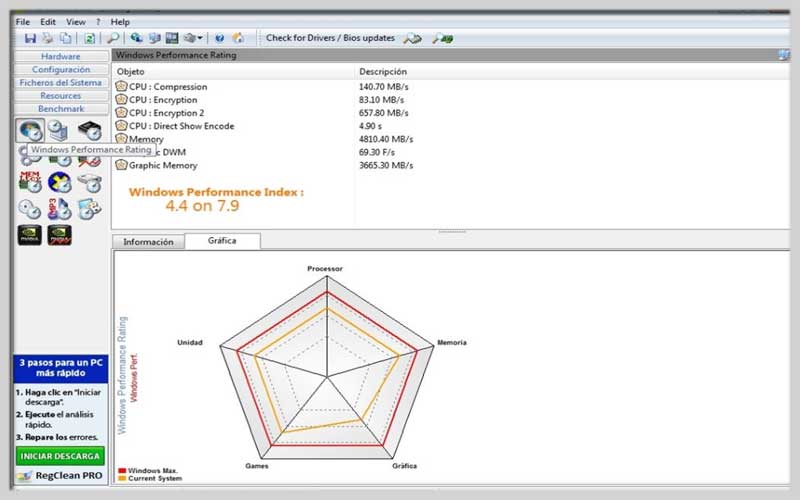
Task: Select the MP3 encoding benchmark icon
Action: pos(60,209)
